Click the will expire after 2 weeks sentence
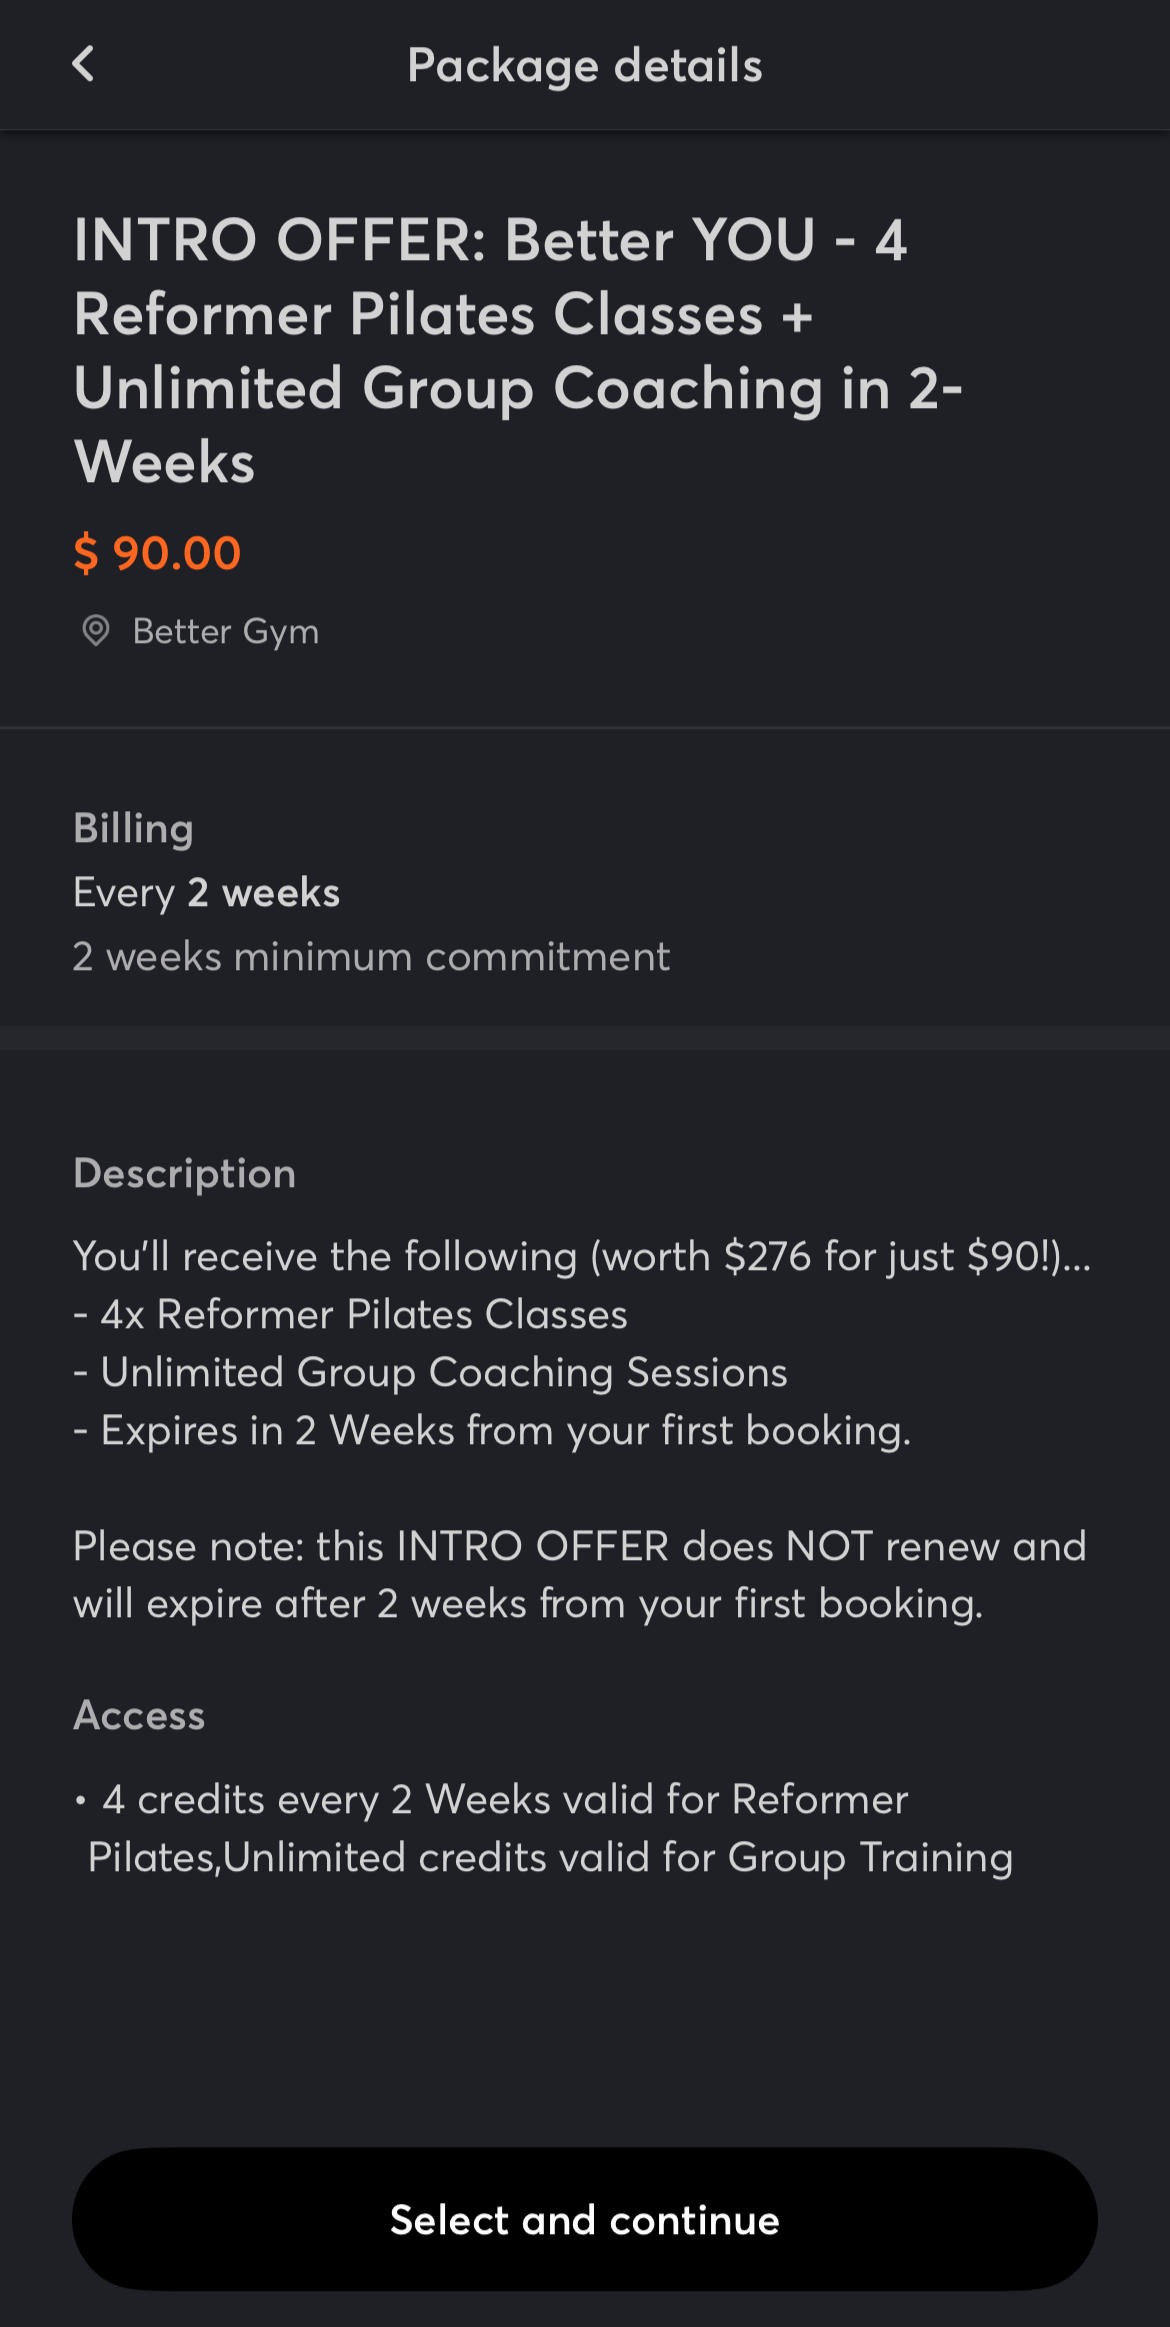This screenshot has height=2327, width=1170. [528, 1604]
